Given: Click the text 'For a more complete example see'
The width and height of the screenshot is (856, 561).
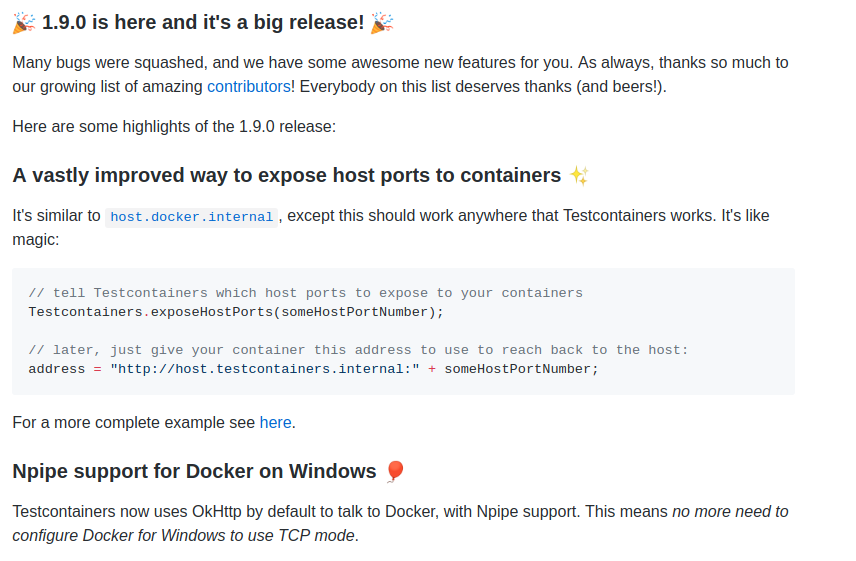Looking at the screenshot, I should pyautogui.click(x=134, y=422).
